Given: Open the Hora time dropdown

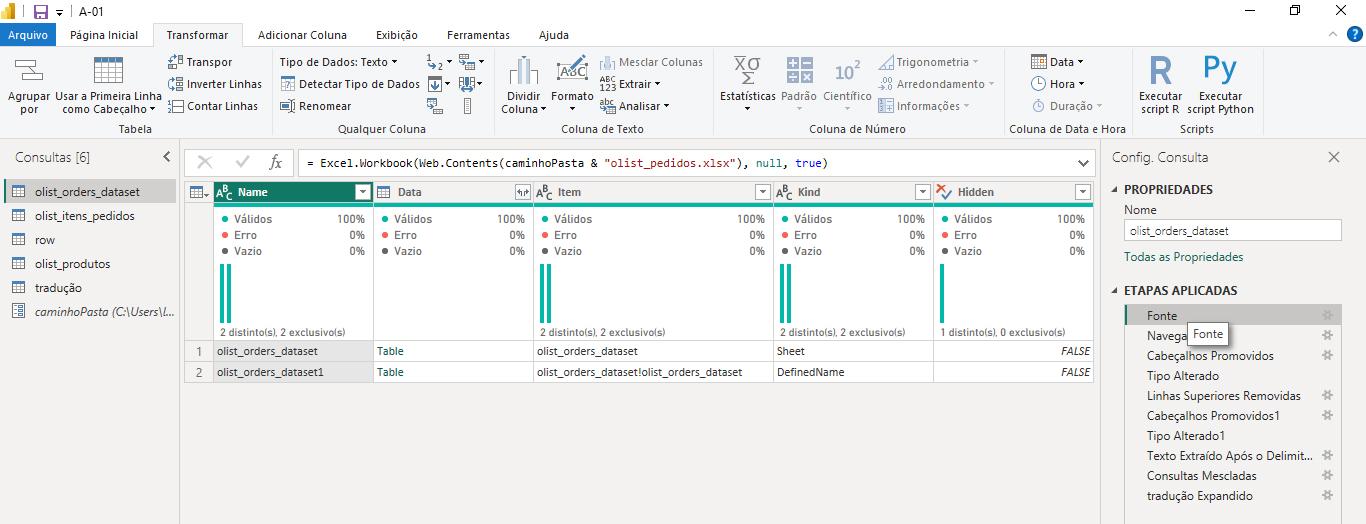Looking at the screenshot, I should coord(1058,84).
